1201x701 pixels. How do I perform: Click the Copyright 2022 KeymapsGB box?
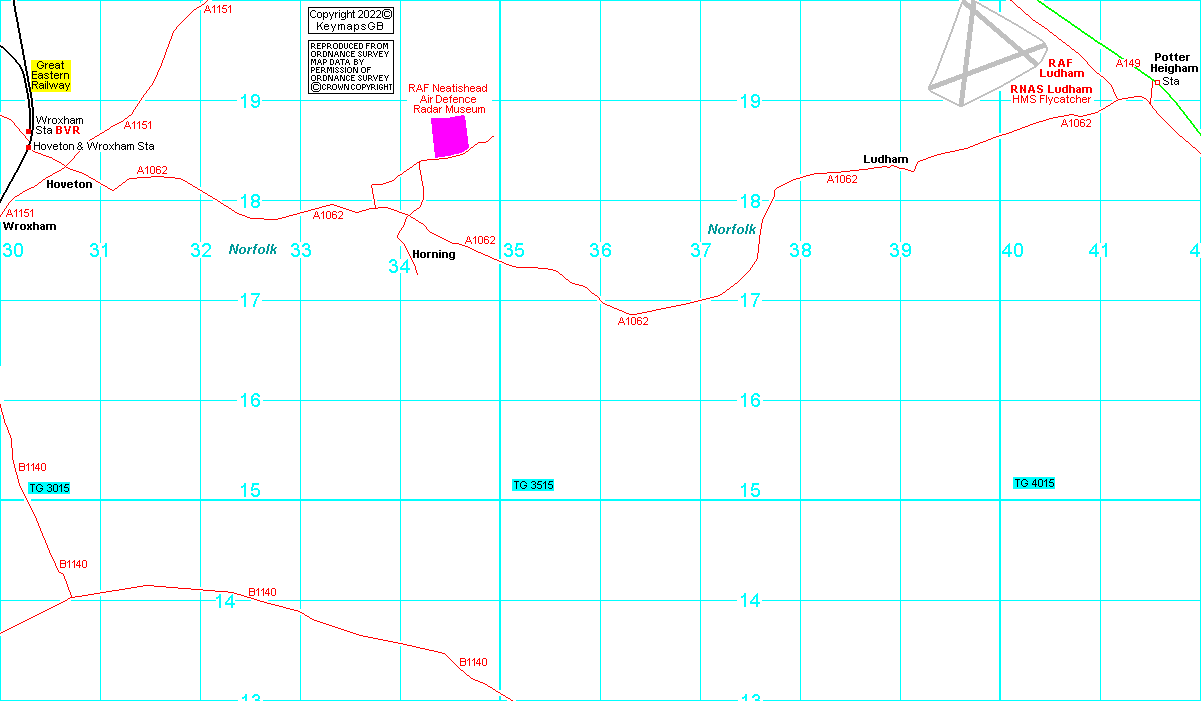coord(351,20)
